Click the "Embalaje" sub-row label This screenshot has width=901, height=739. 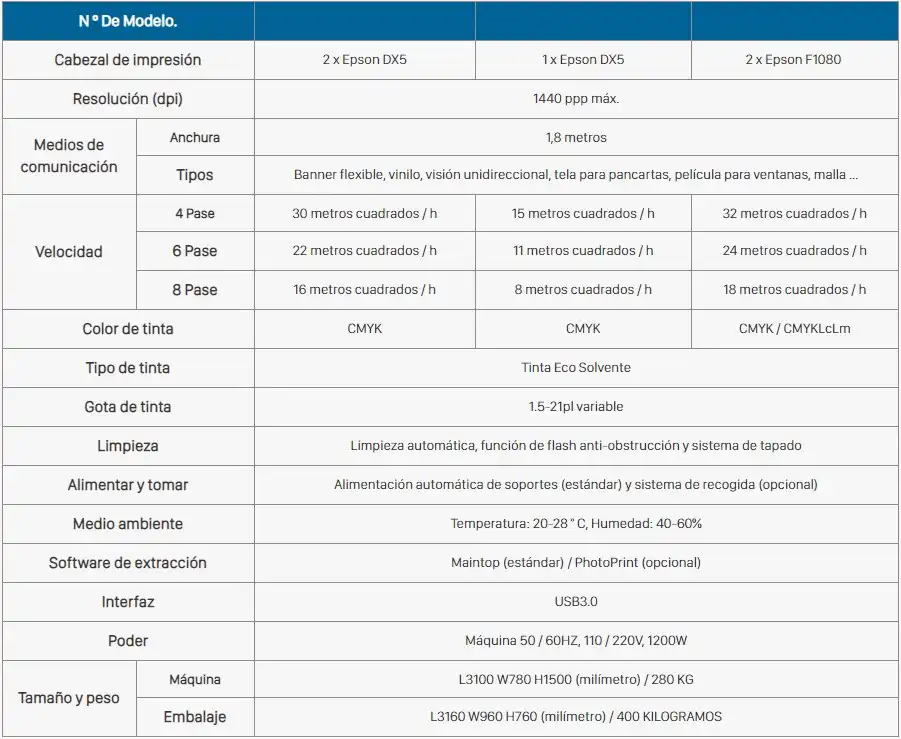pos(195,717)
